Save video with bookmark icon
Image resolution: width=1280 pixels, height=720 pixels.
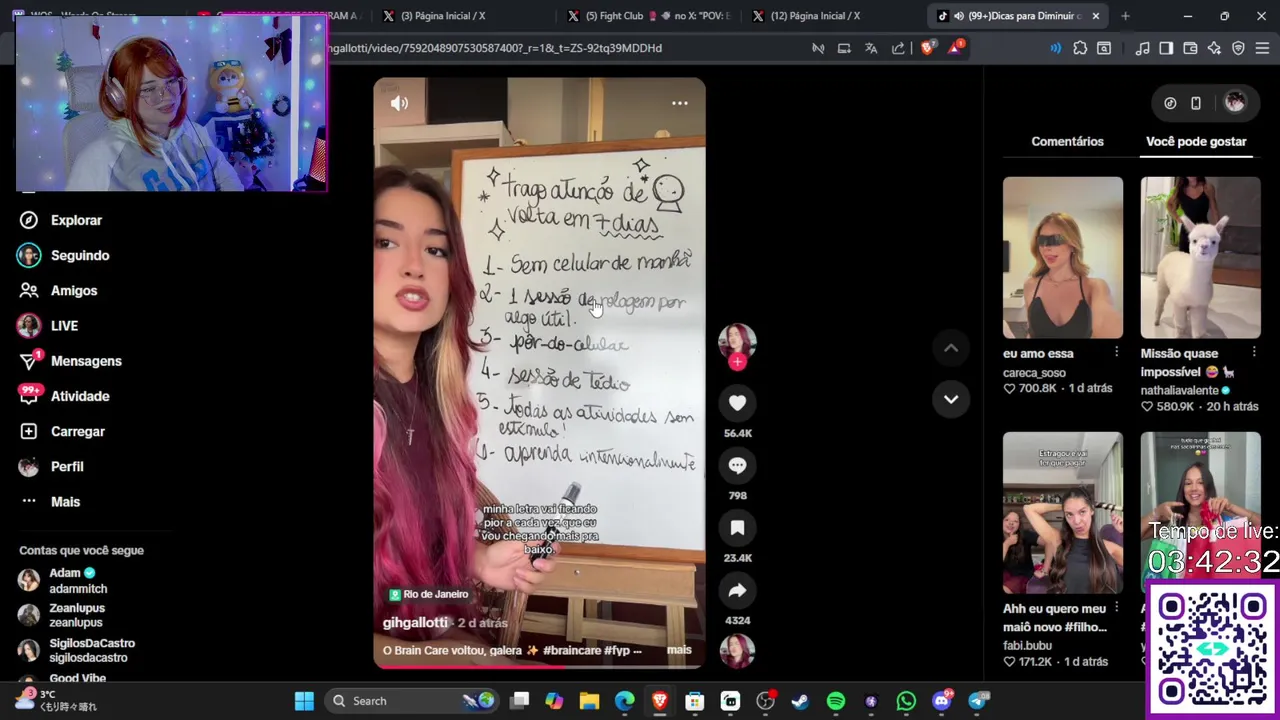[x=737, y=527]
